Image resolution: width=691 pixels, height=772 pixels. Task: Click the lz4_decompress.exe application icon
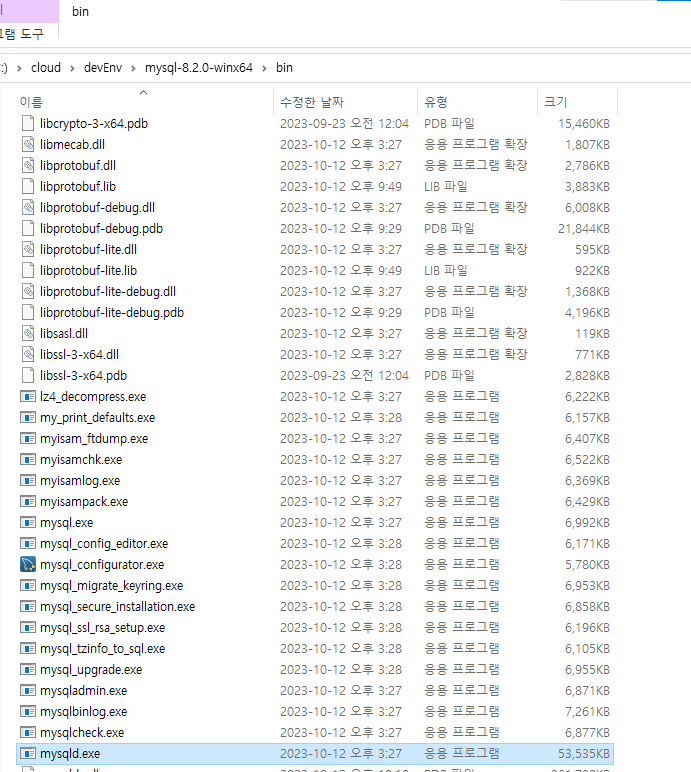pyautogui.click(x=28, y=396)
